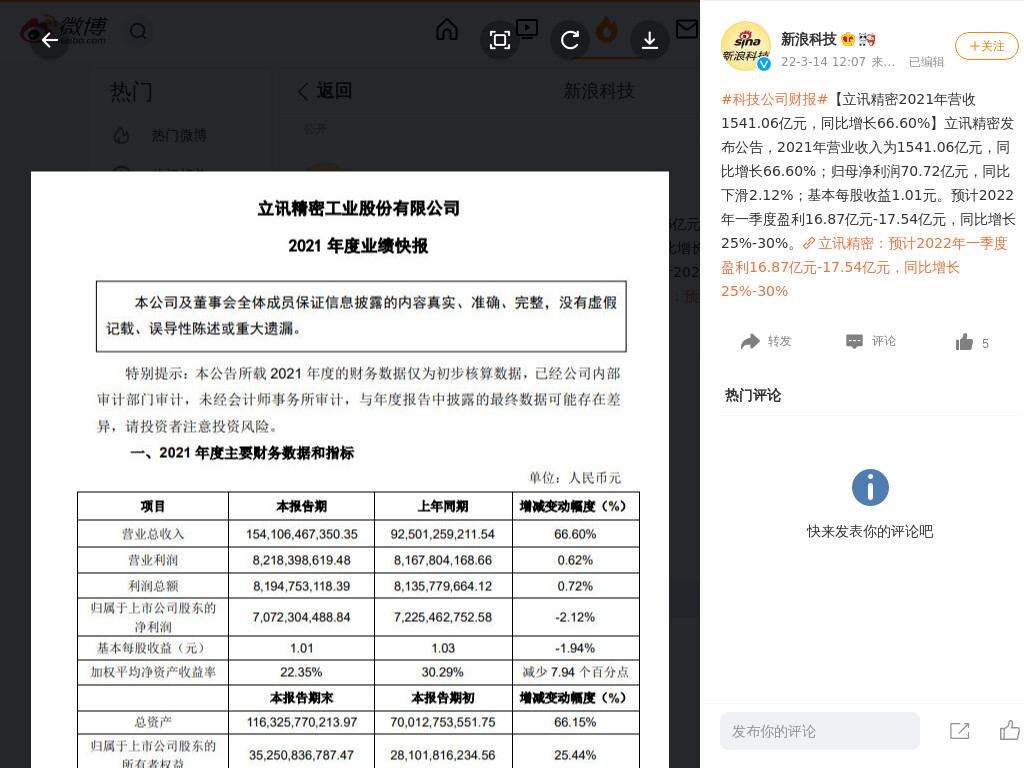Viewport: 1024px width, 768px height.
Task: Click the back arrow in the image viewer
Action: click(50, 40)
